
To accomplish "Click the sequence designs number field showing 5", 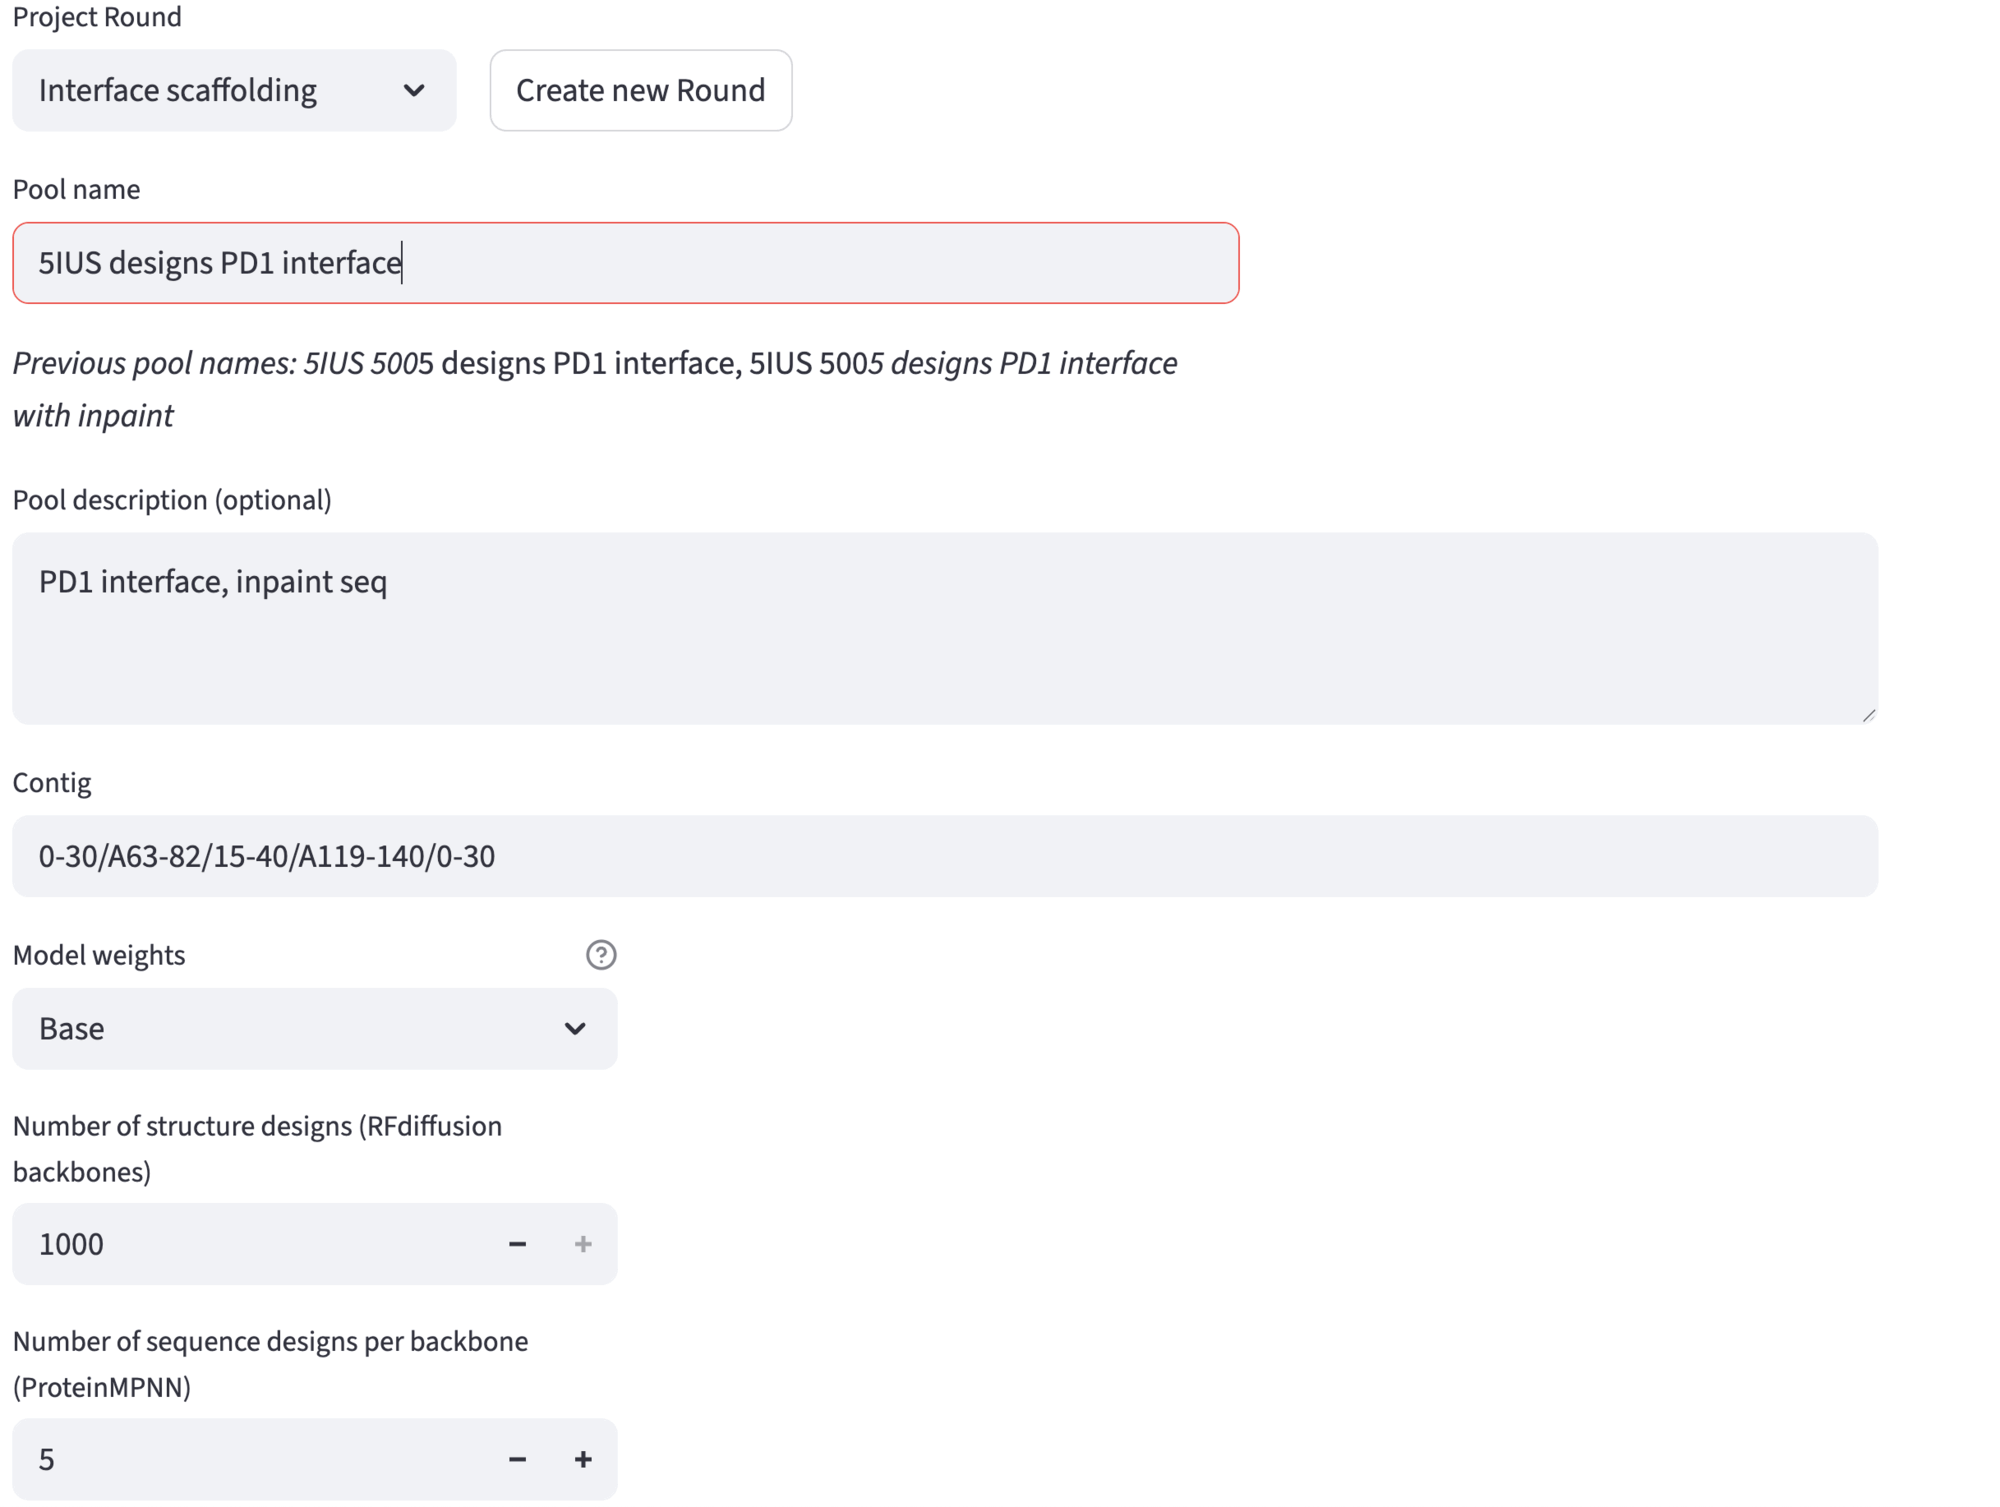I will point(250,1459).
